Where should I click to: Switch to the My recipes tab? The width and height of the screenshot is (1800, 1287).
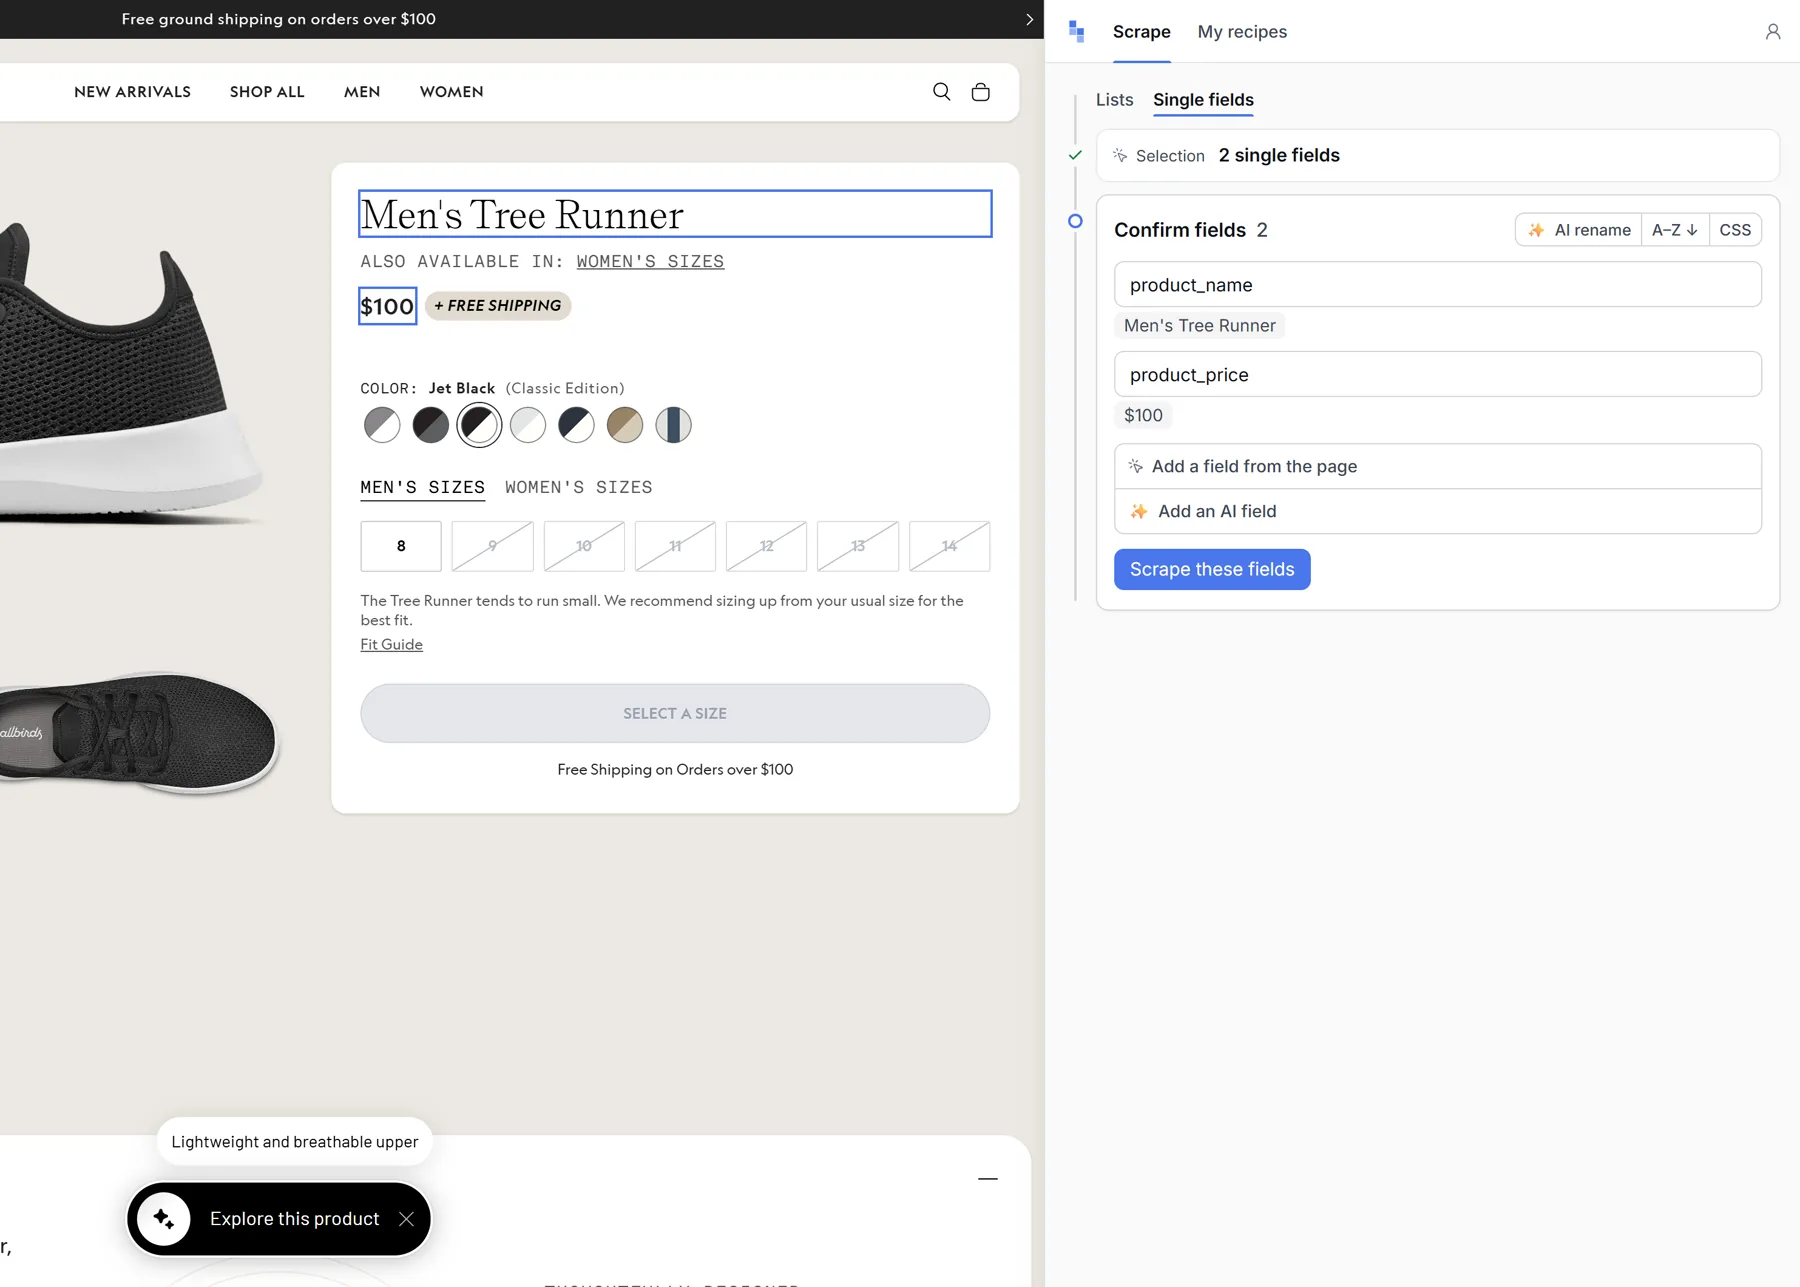click(1242, 32)
